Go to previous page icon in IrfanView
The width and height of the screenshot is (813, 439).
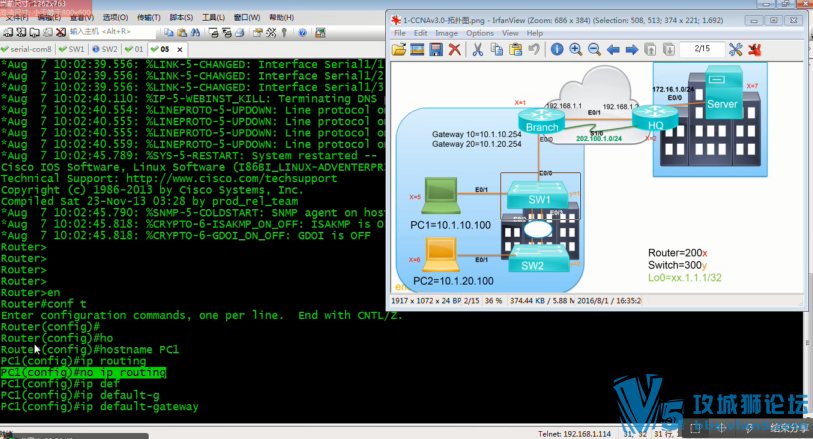click(x=650, y=50)
